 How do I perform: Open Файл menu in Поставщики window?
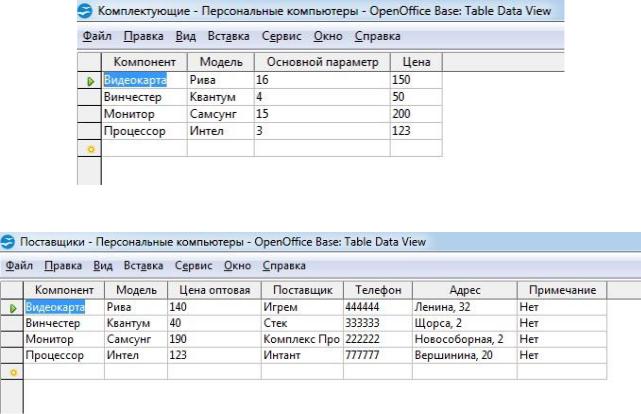click(x=19, y=265)
